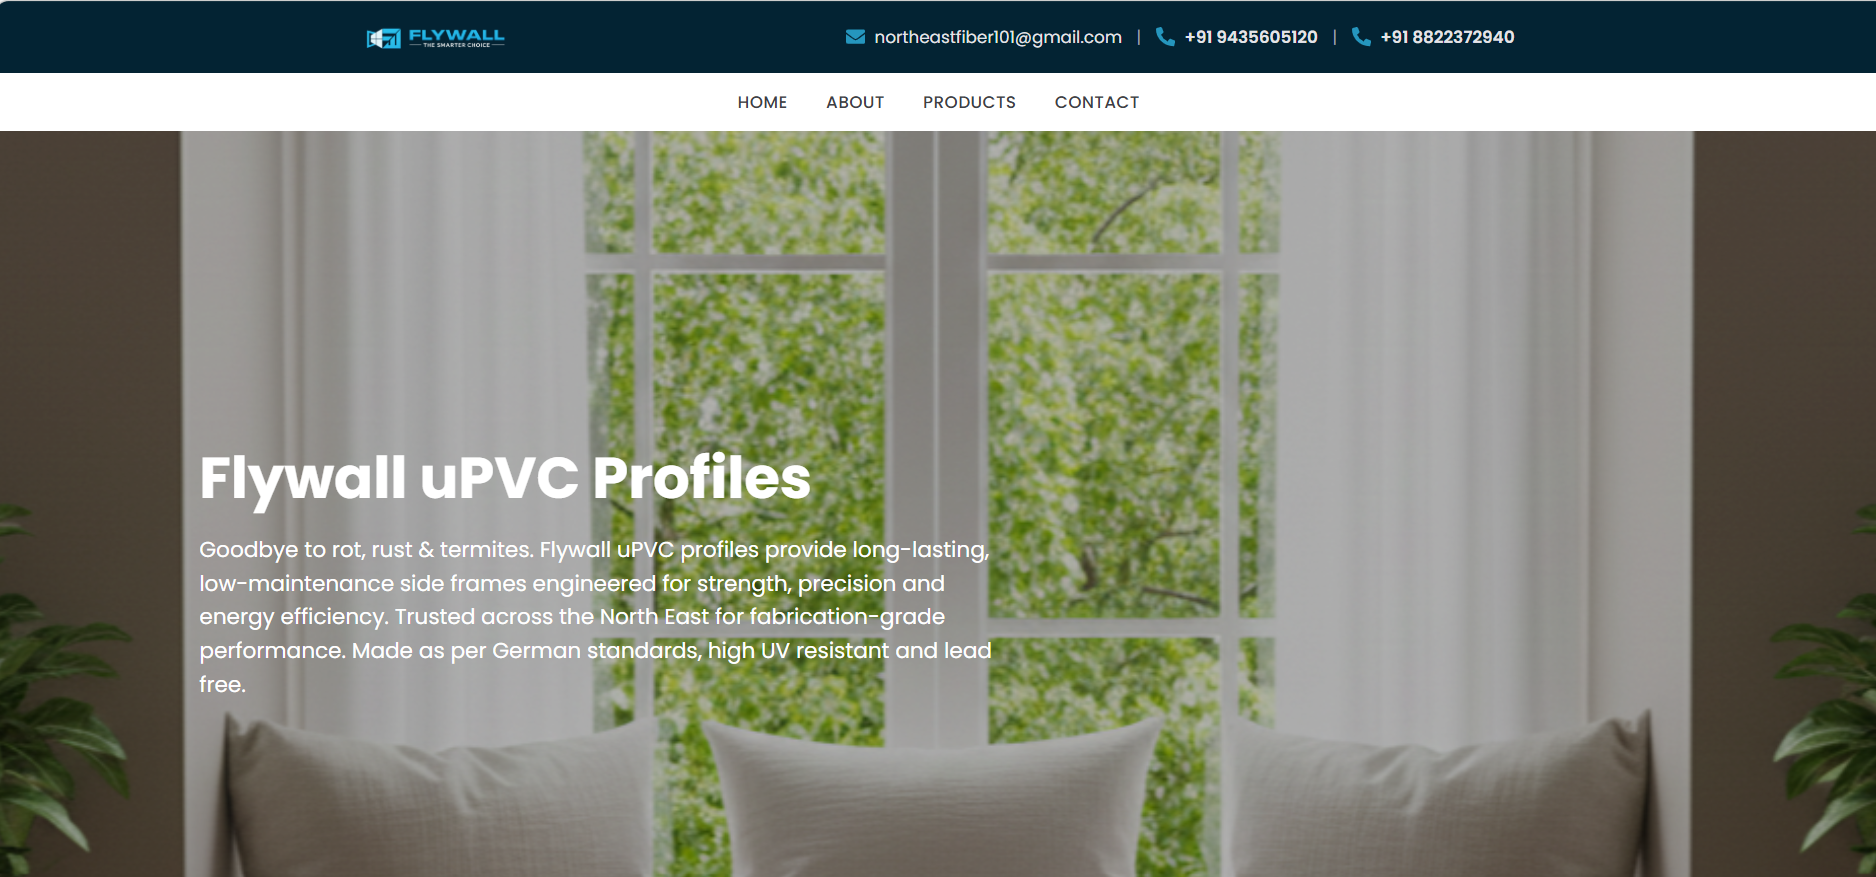Click the 'Goodbye to rot, rust & termites' paragraph

595,616
